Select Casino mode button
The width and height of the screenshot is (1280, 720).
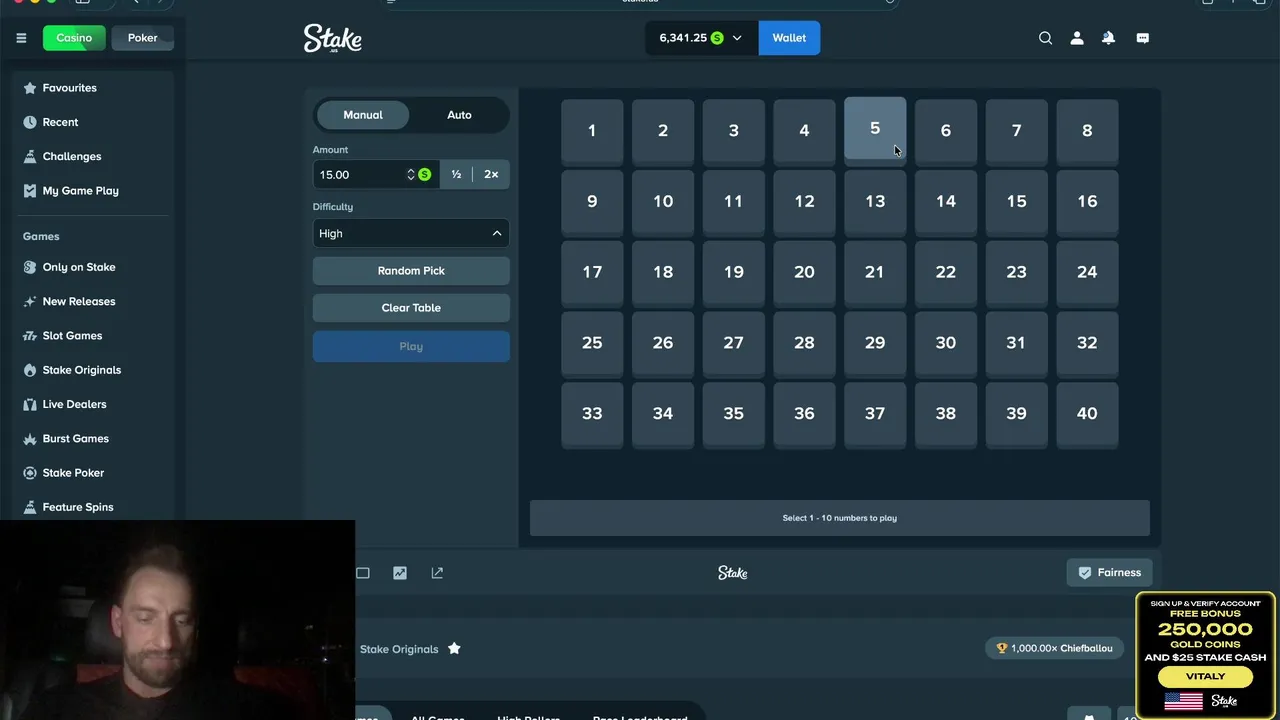point(74,38)
